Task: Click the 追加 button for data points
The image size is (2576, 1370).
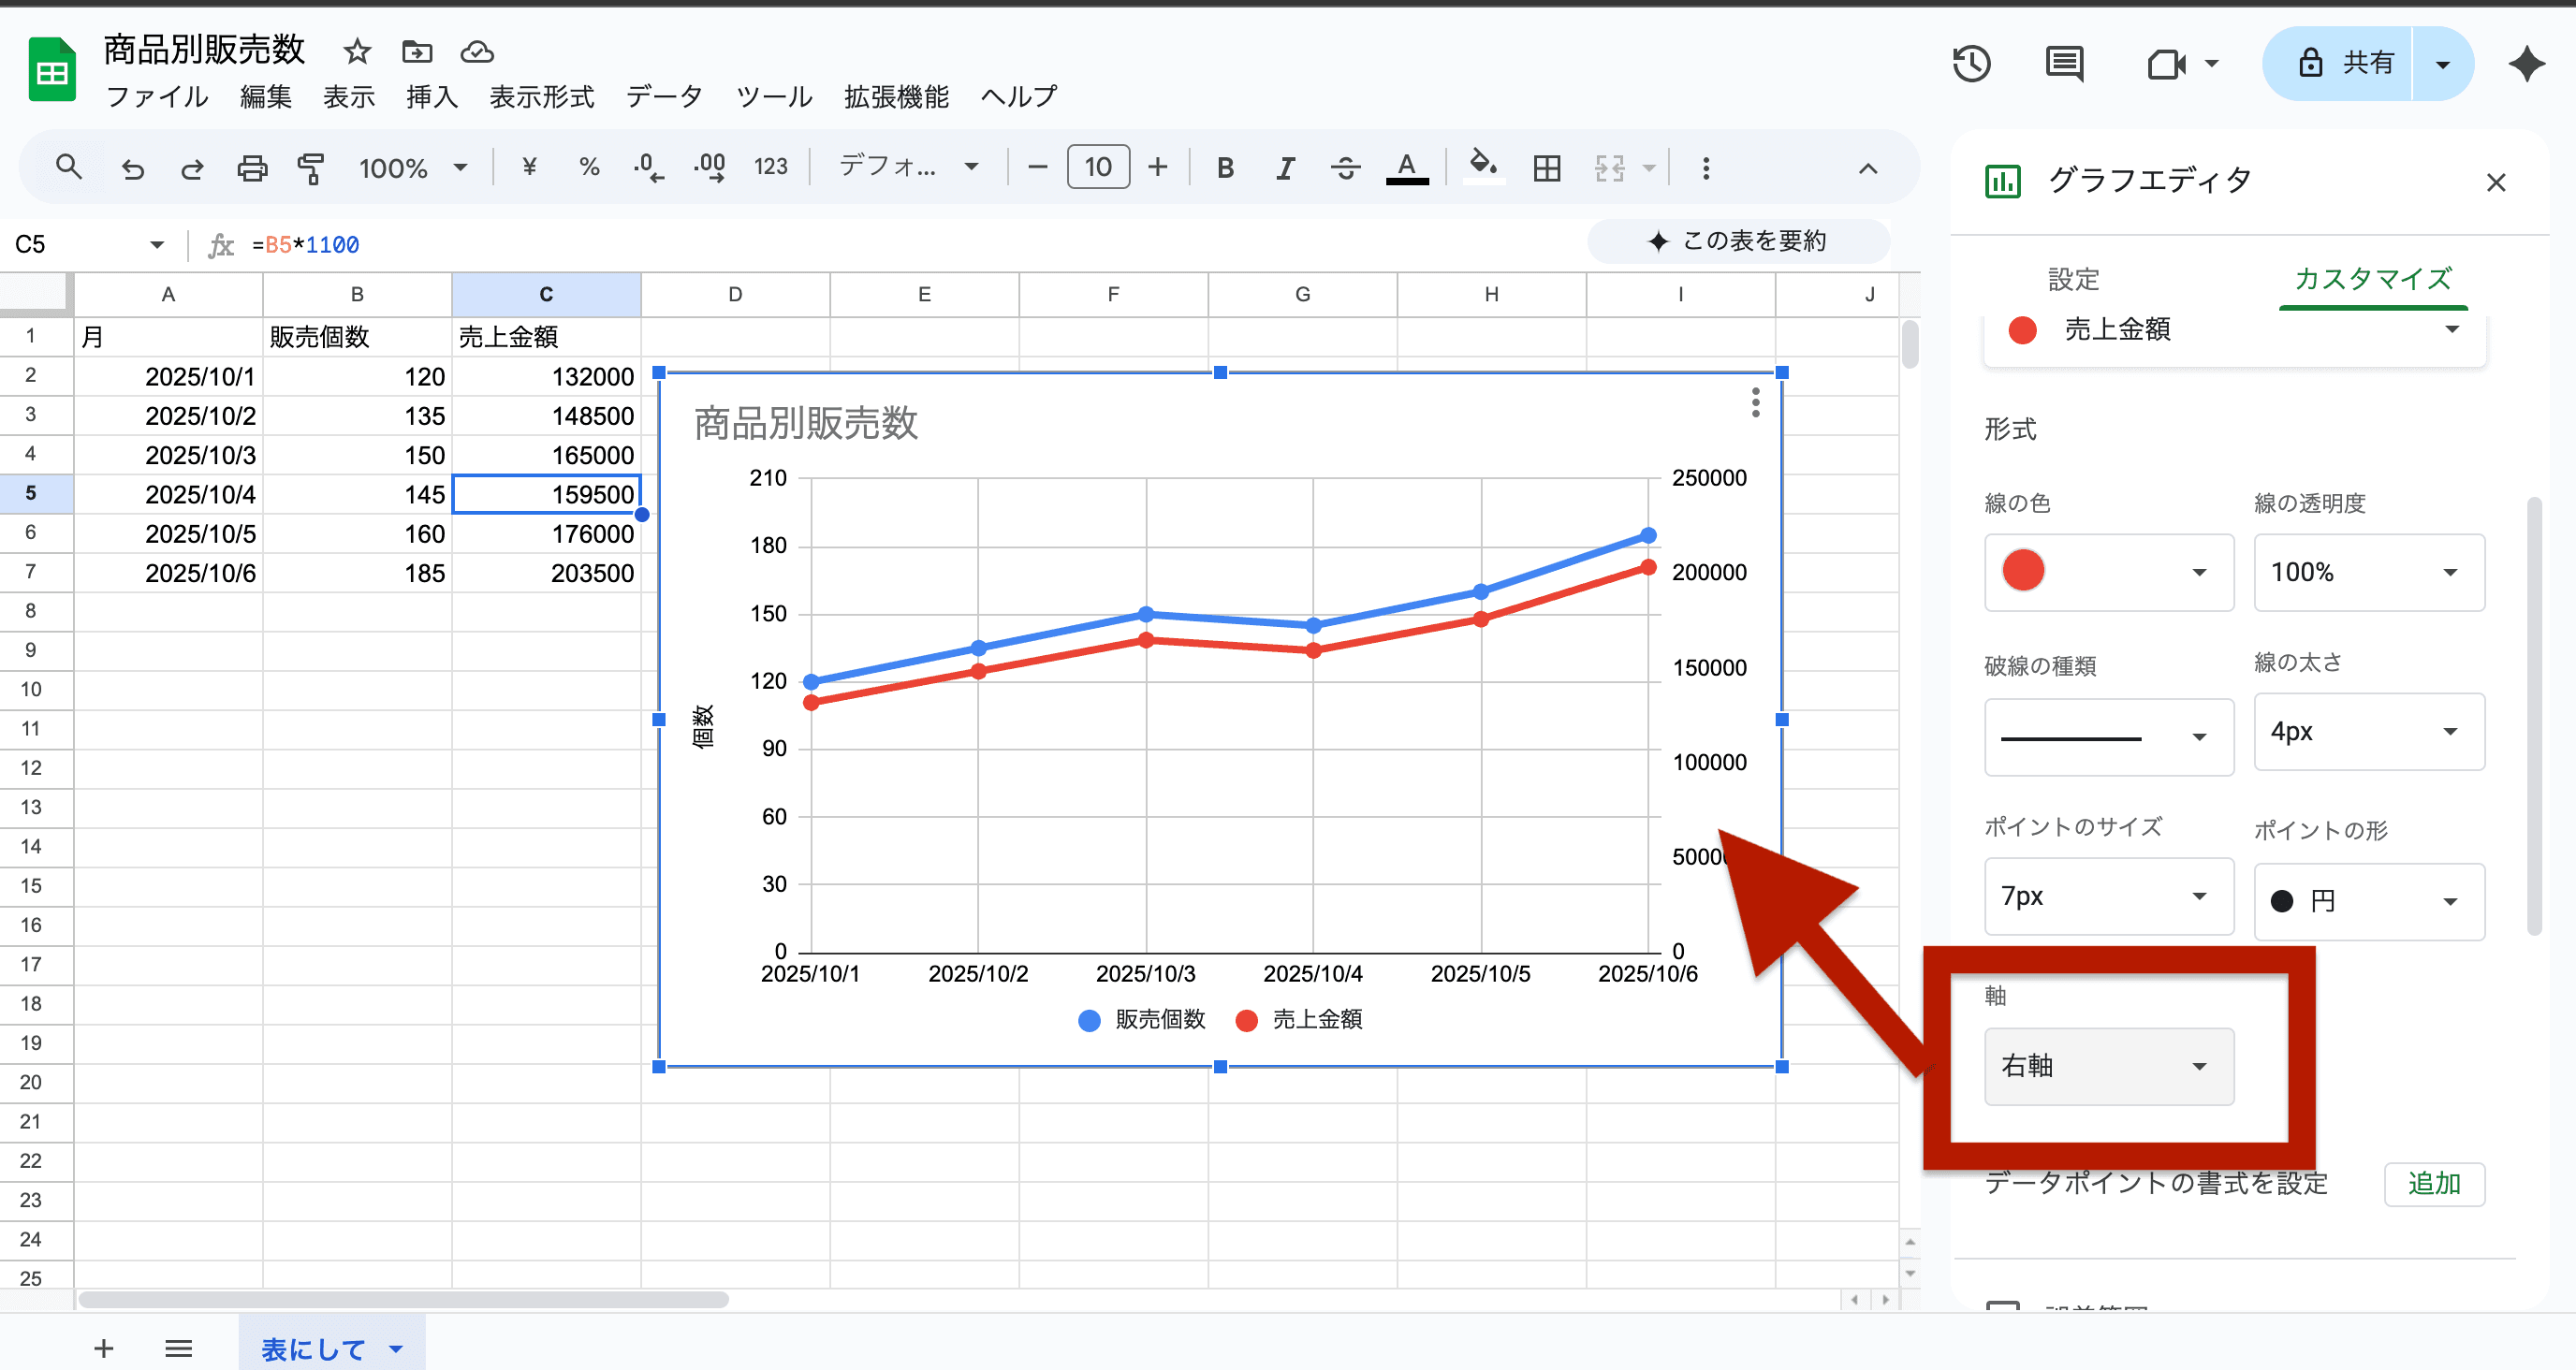Action: 2433,1183
